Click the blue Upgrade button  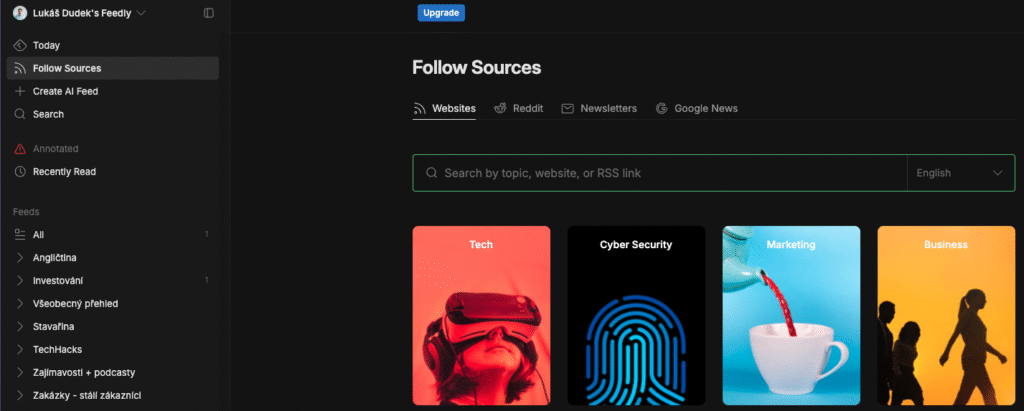pyautogui.click(x=441, y=12)
